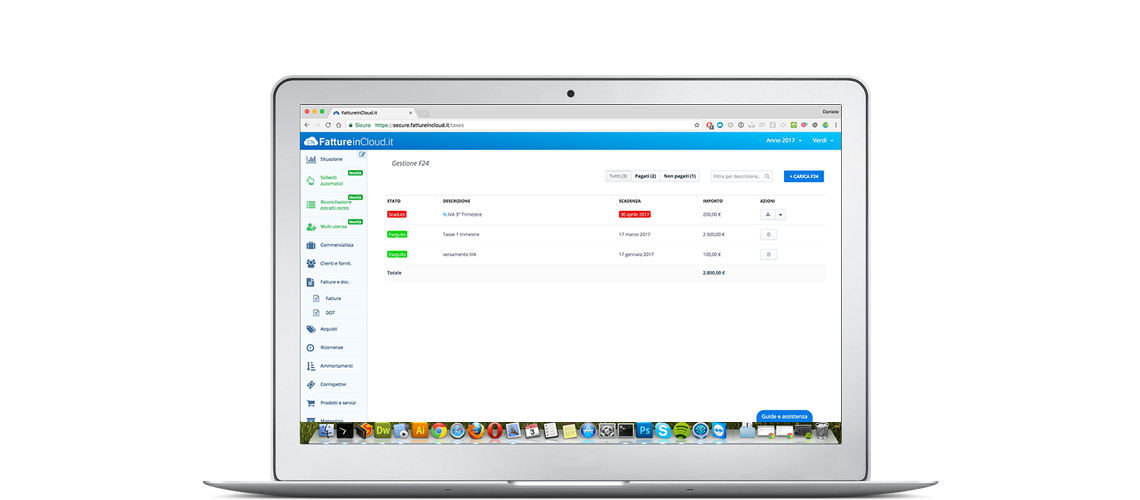1140x500 pixels.
Task: Click the 17 marzo 2017 date cell
Action: [634, 235]
